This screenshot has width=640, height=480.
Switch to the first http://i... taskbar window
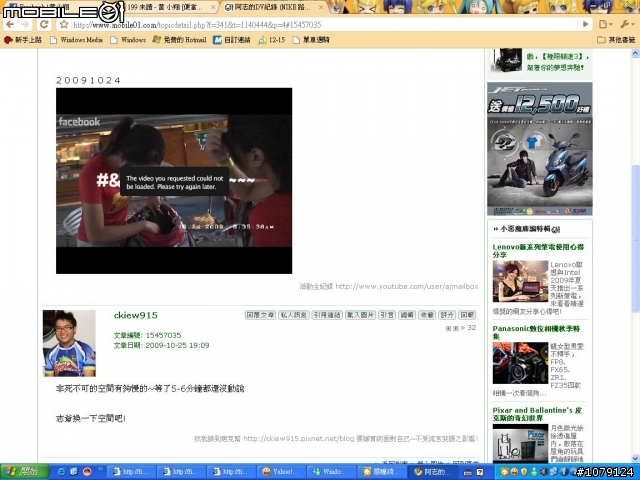coord(130,471)
